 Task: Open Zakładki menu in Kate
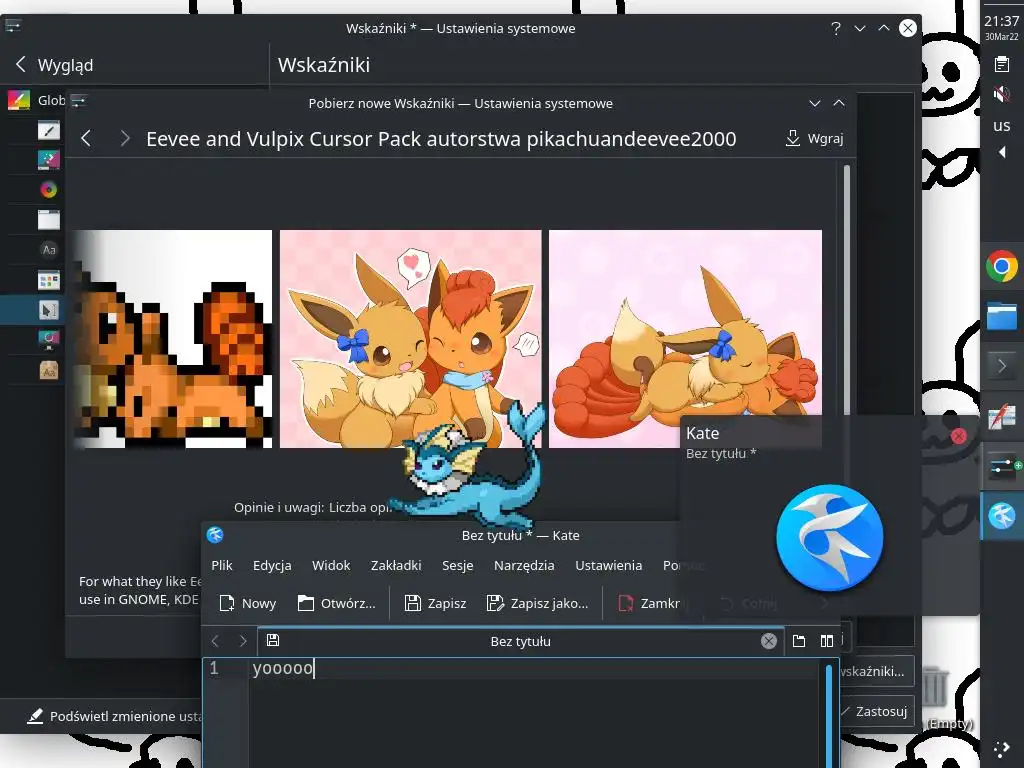coord(396,566)
